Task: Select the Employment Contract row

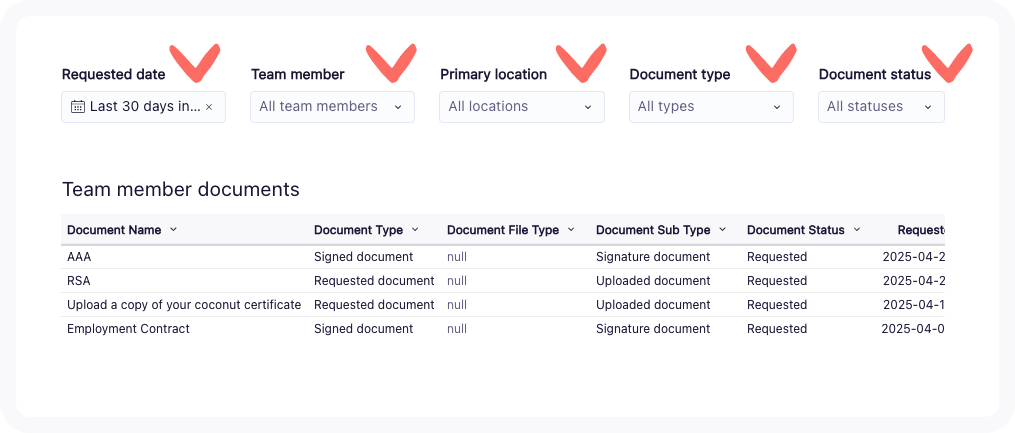Action: (128, 329)
